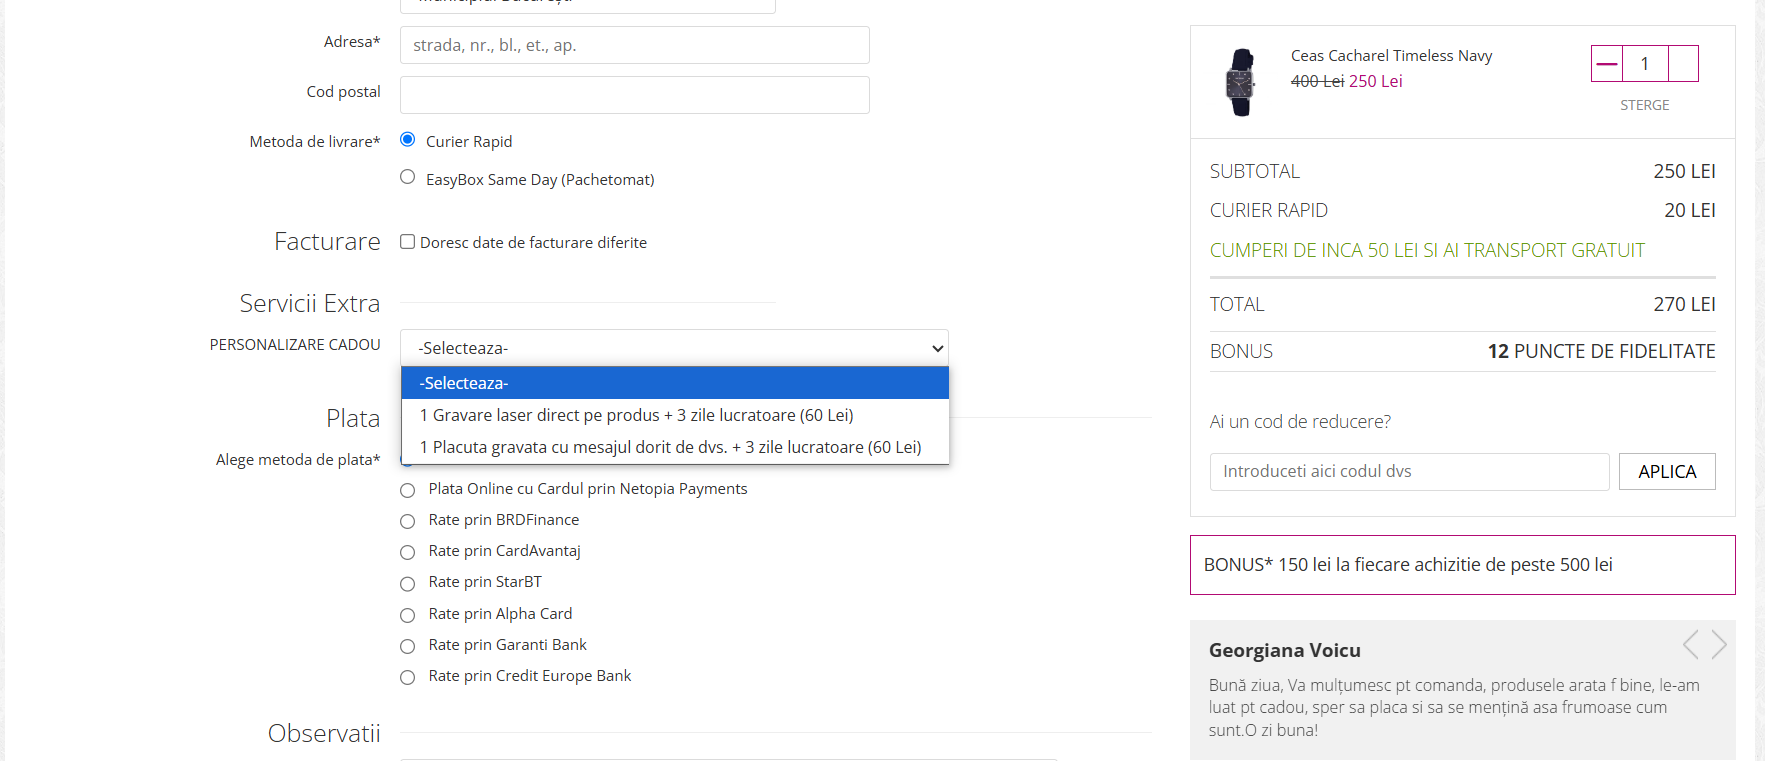Check 'Doresc date de facturare diferite'
Viewport: 1765px width, 761px height.
pyautogui.click(x=408, y=242)
